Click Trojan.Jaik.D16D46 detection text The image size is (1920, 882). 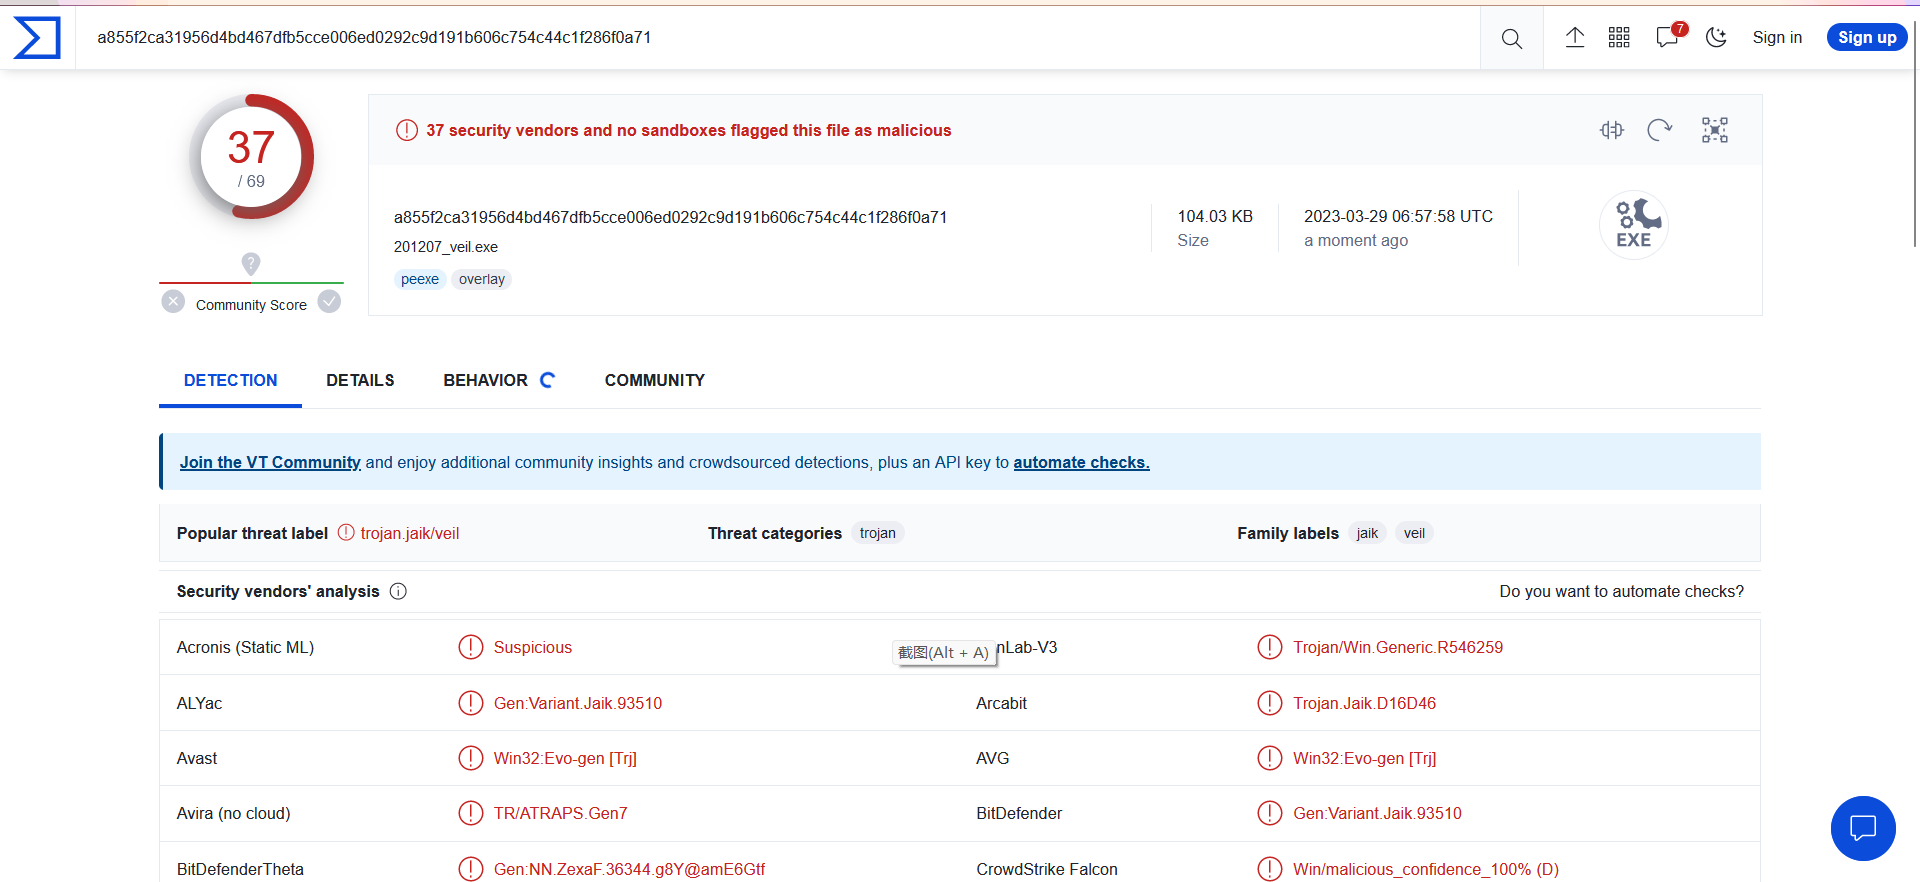click(x=1364, y=703)
